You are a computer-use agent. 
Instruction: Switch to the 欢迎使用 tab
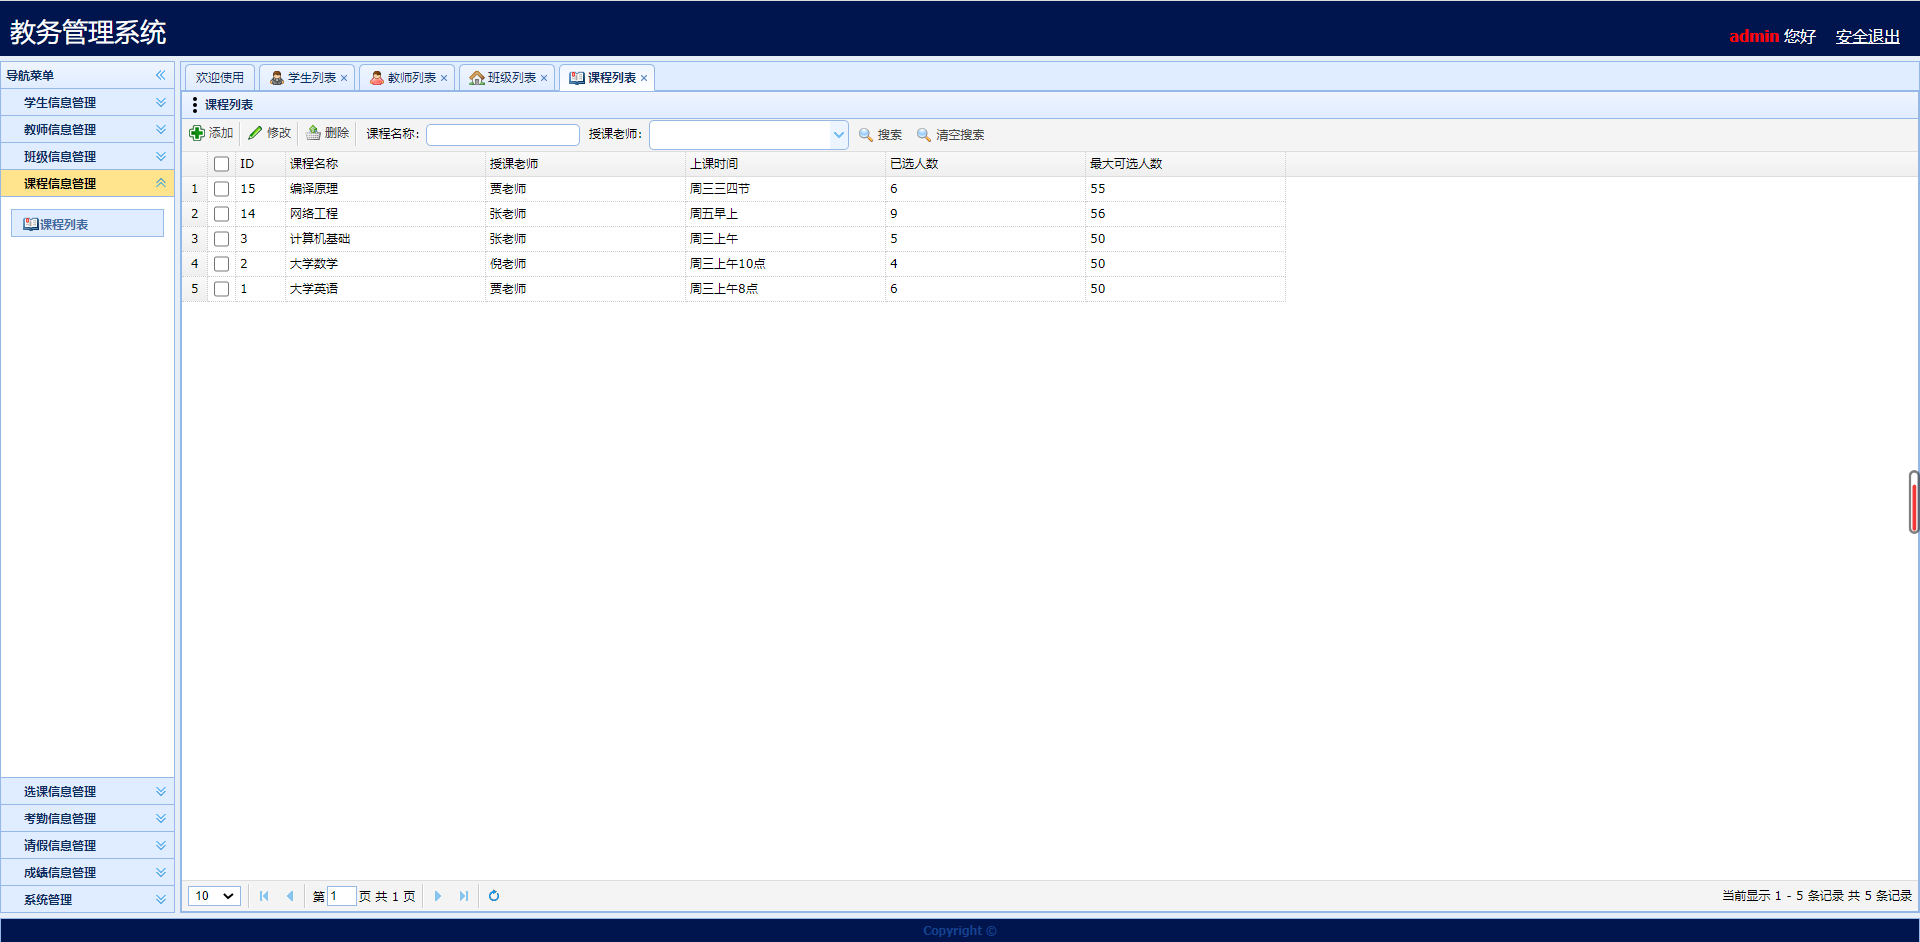220,78
